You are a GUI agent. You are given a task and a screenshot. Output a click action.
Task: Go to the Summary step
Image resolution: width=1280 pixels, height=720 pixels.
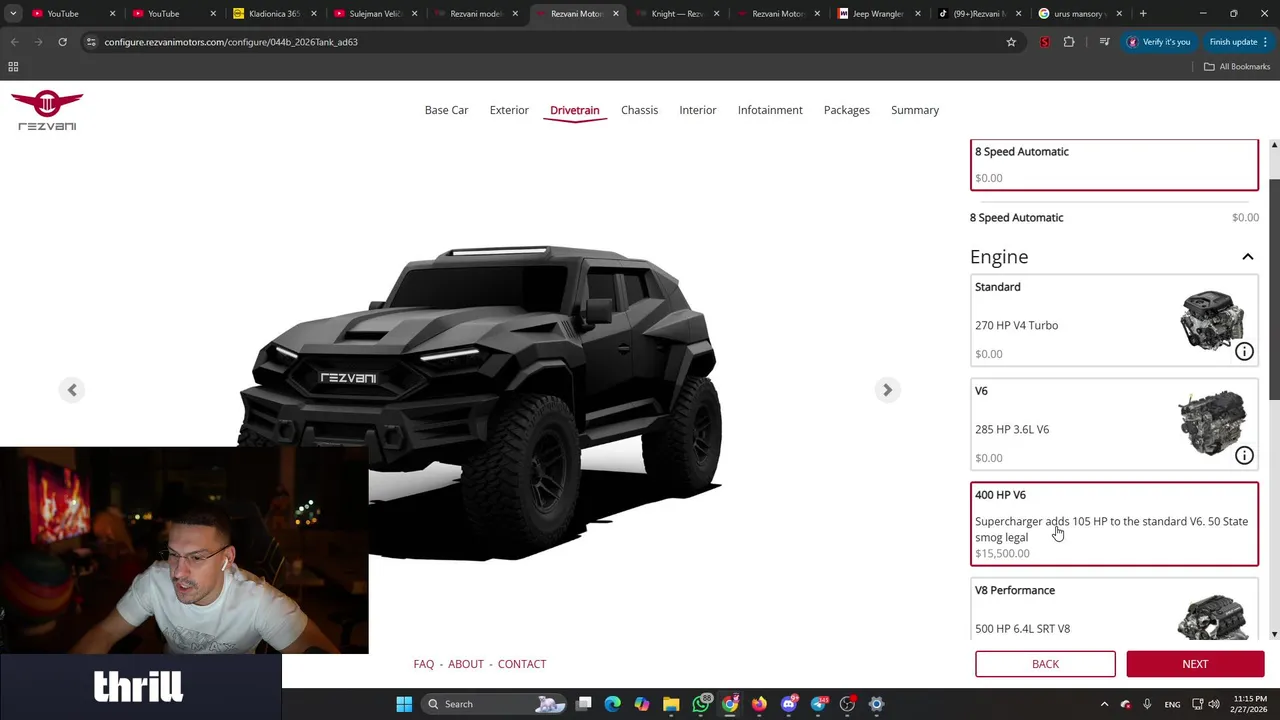pyautogui.click(x=915, y=110)
